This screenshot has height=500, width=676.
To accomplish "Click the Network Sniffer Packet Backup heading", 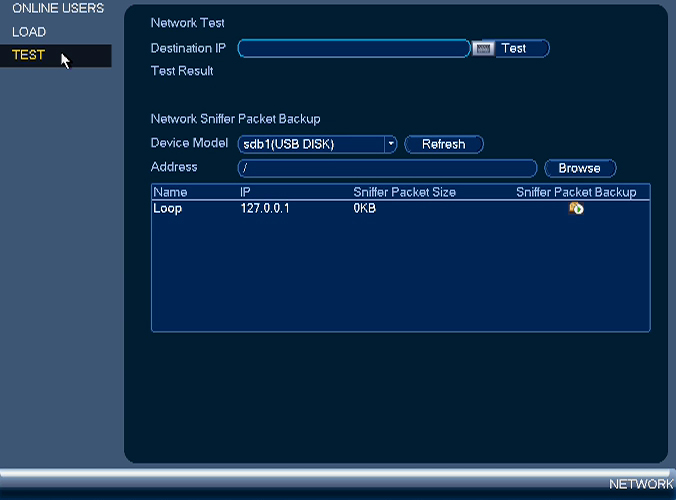I will (235, 119).
